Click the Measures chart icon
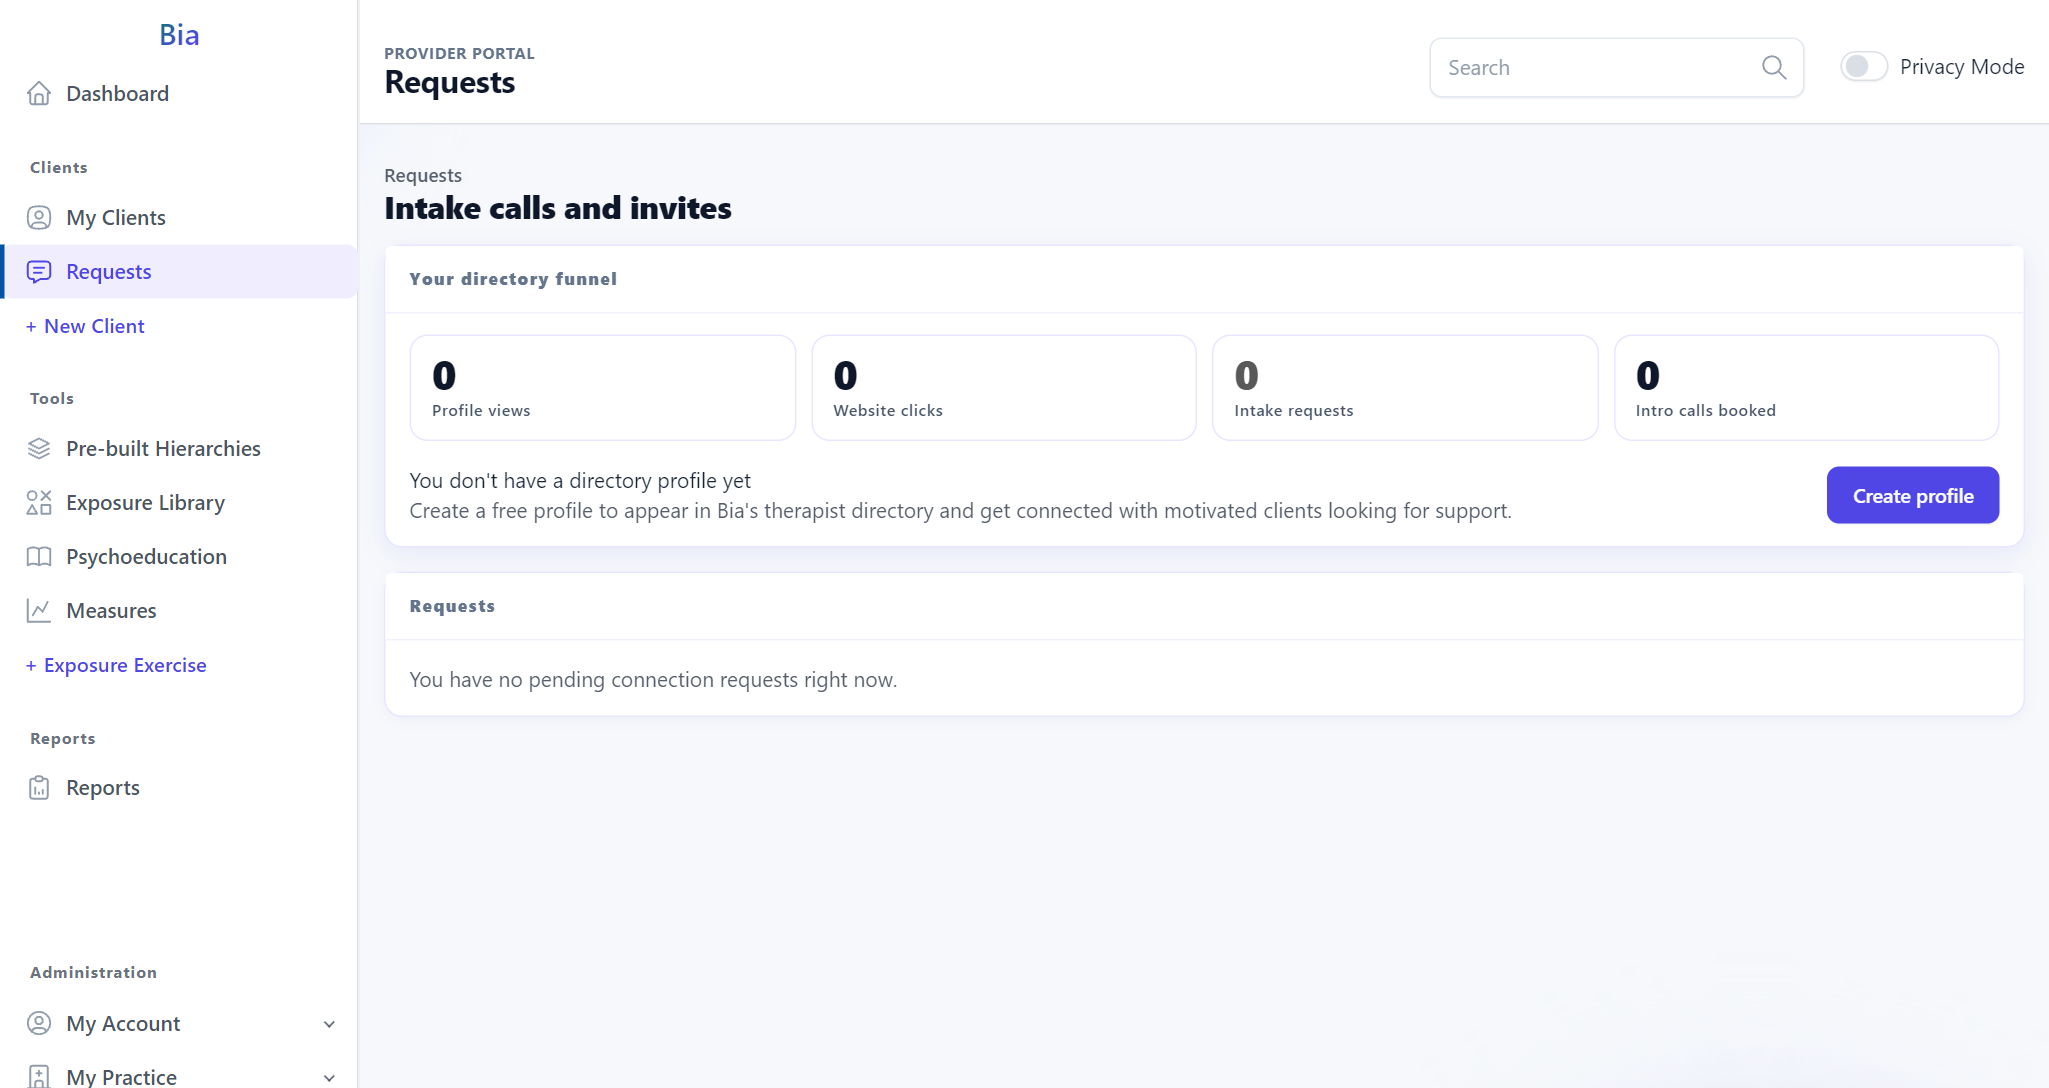2049x1088 pixels. 39,611
